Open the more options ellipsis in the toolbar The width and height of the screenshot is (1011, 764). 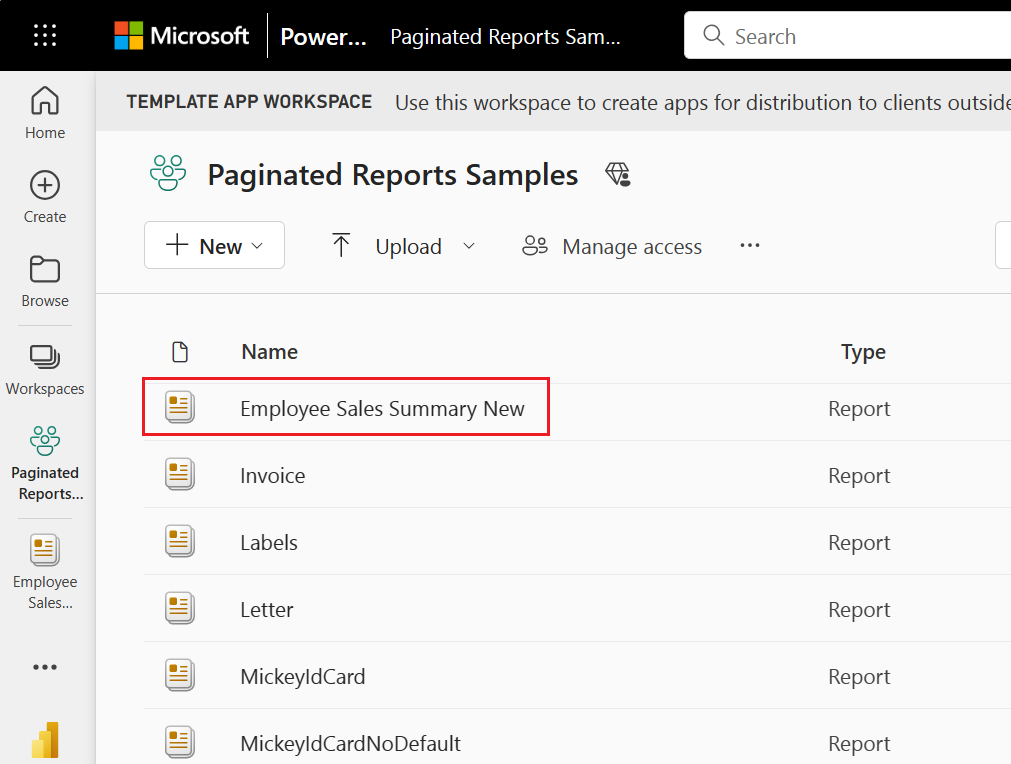[750, 245]
